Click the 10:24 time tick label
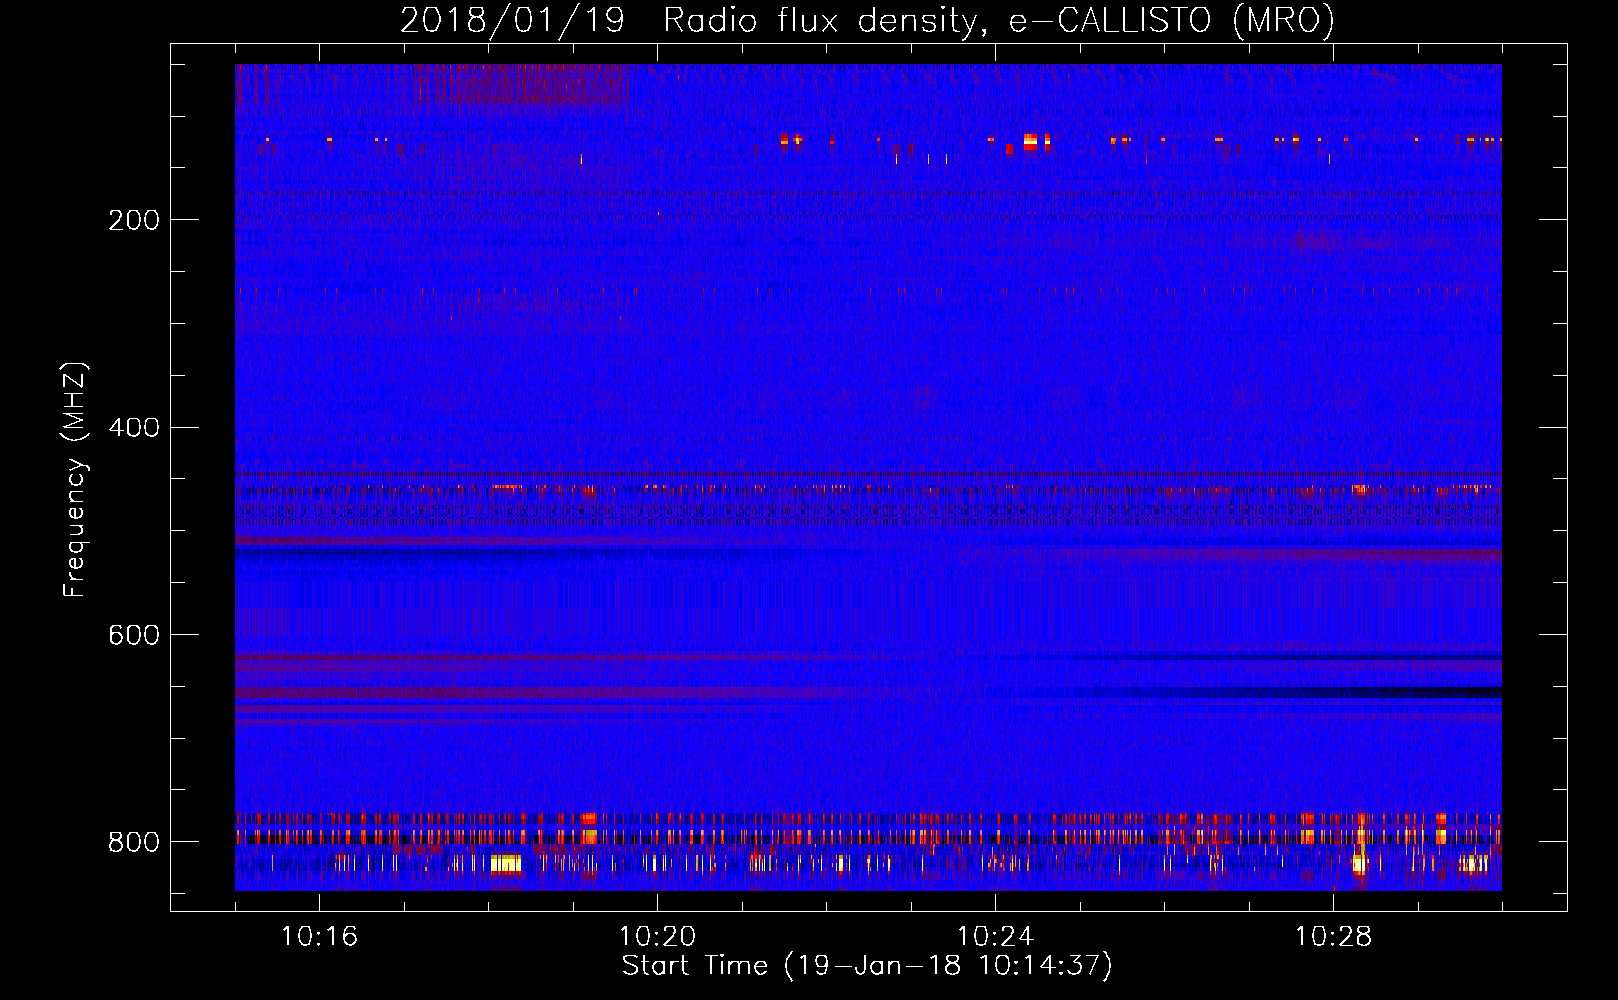This screenshot has width=1618, height=1000. click(x=995, y=937)
